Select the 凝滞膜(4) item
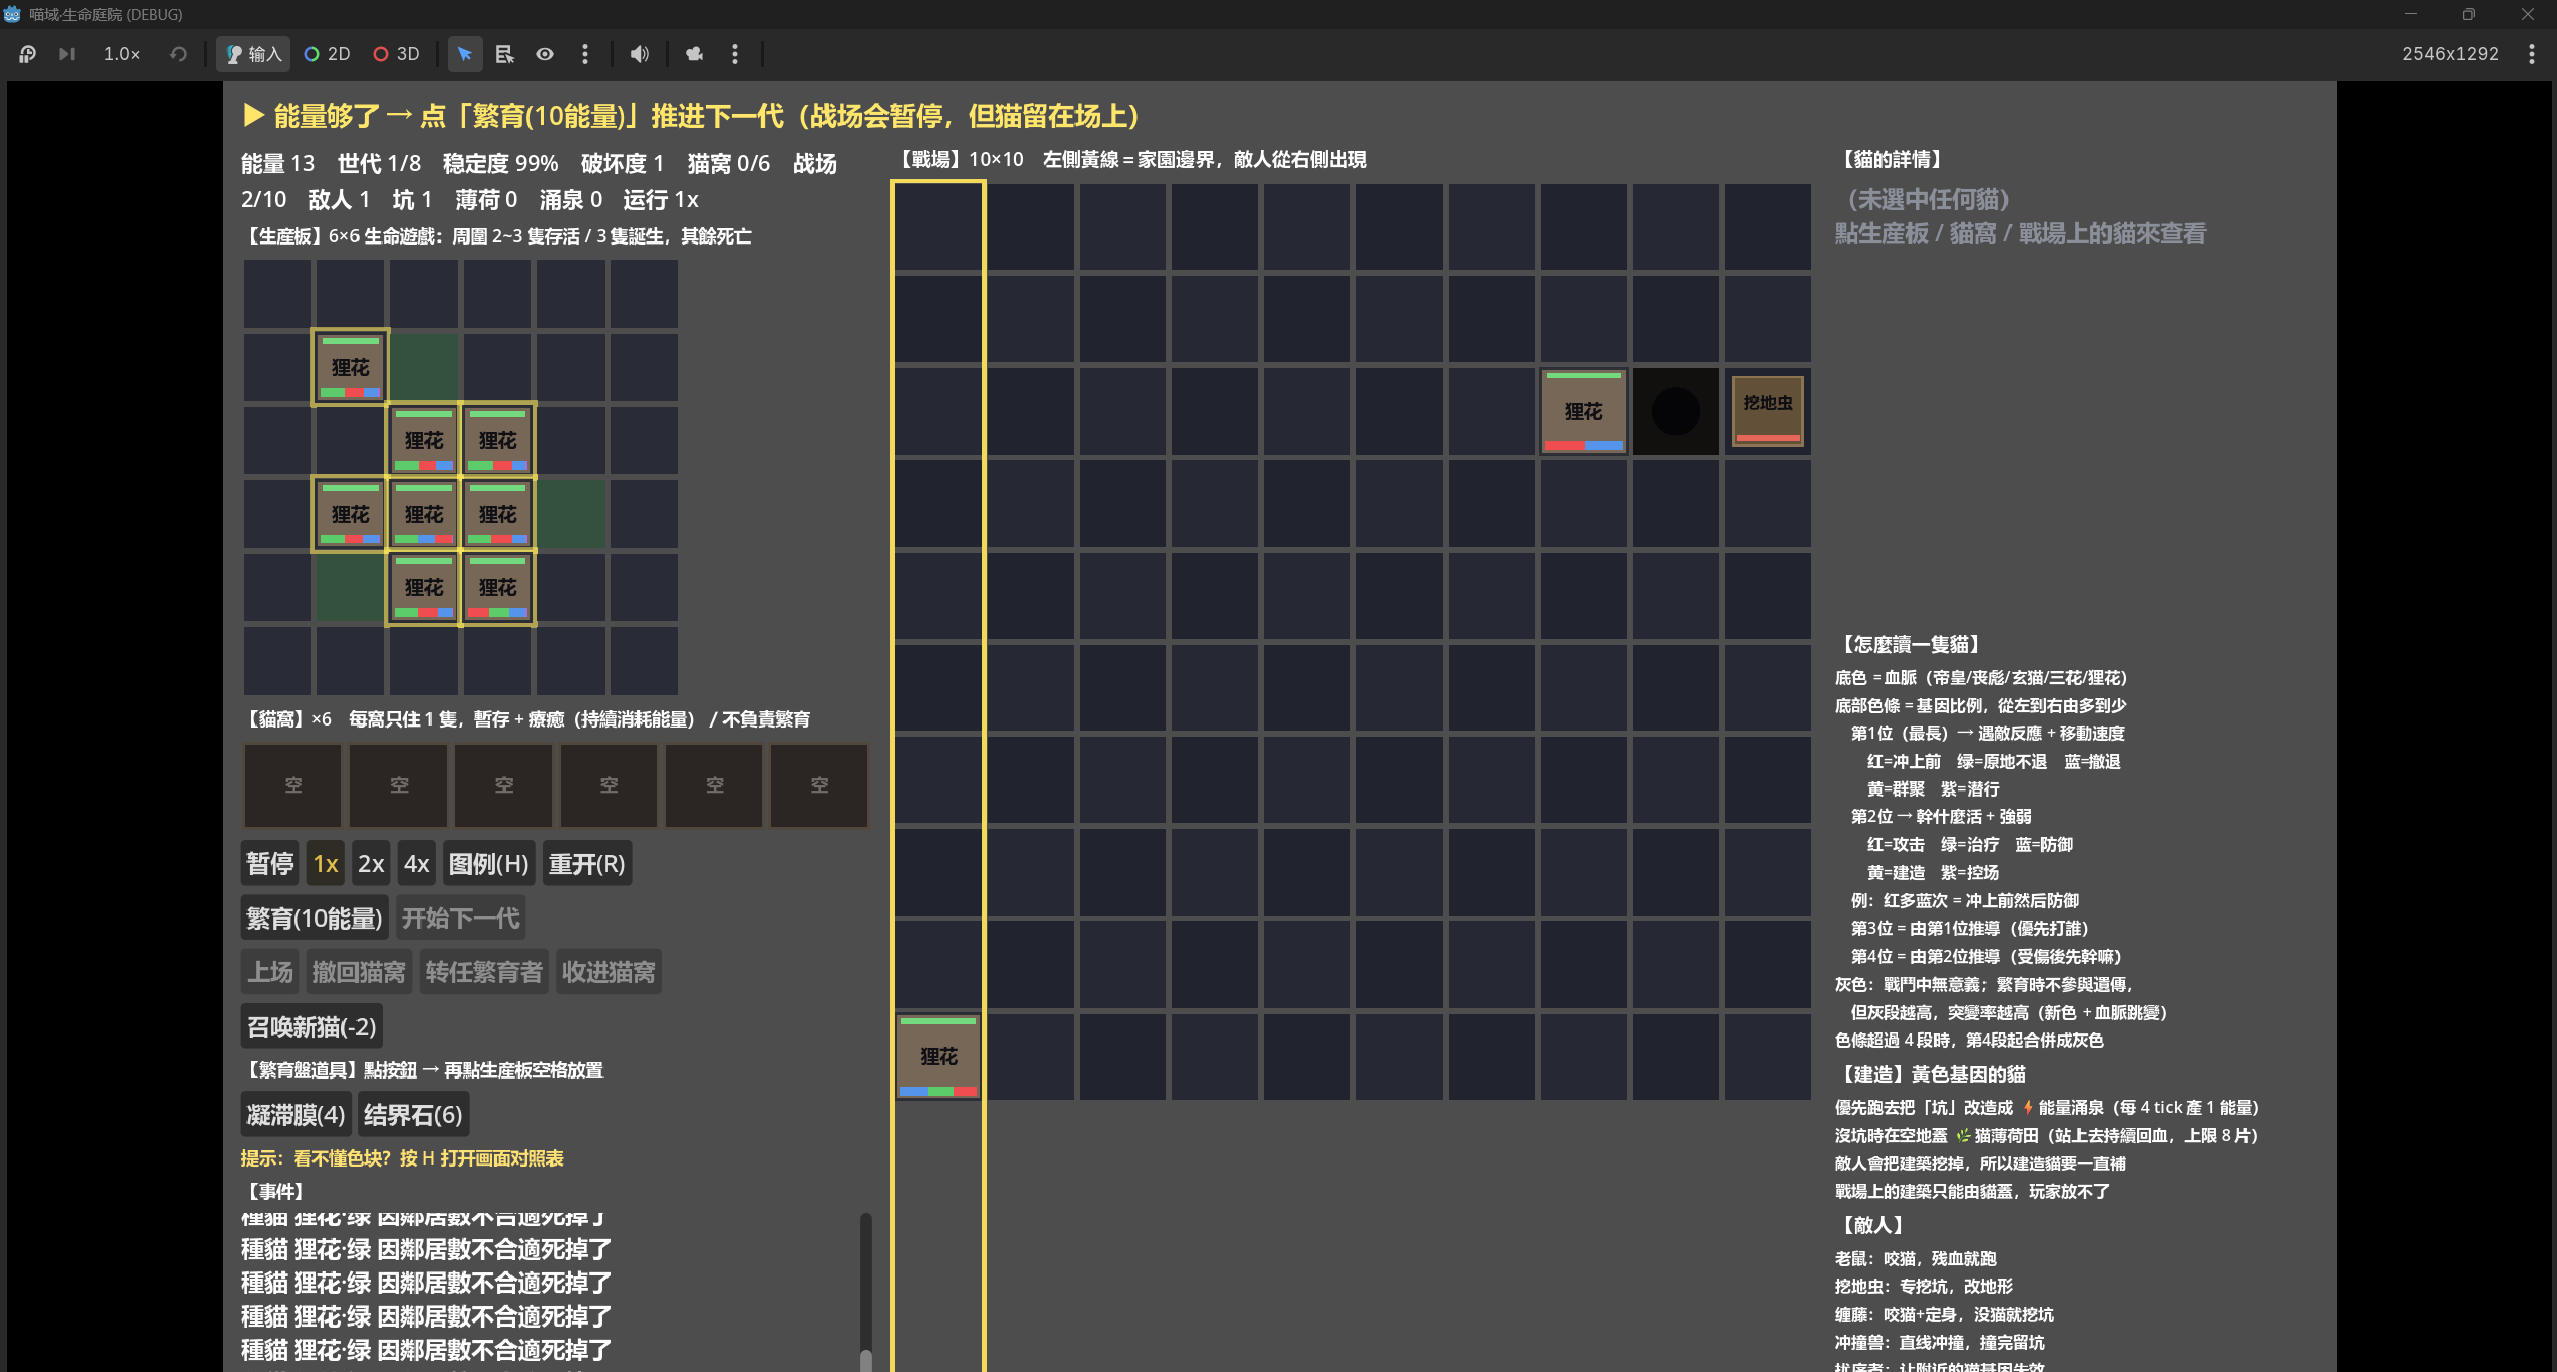 296,1115
